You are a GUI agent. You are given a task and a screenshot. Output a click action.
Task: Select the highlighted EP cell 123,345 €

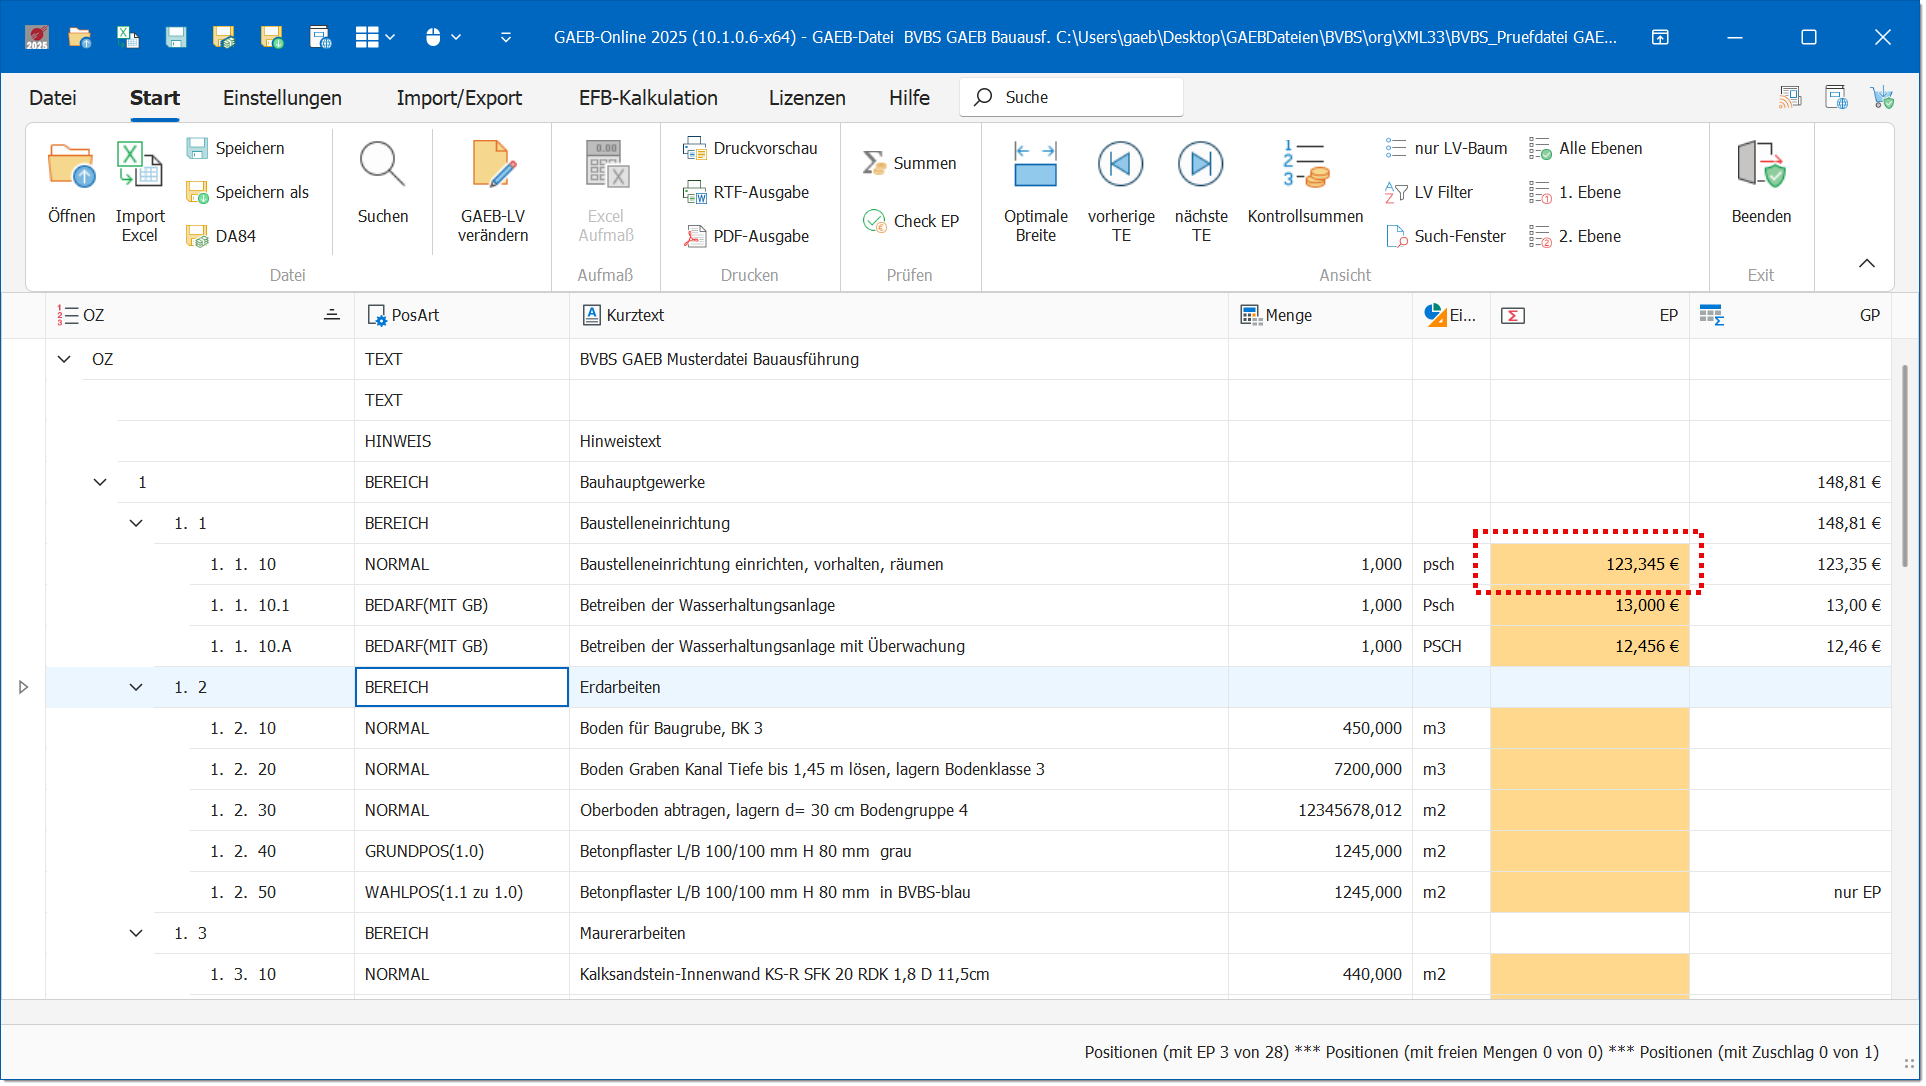click(x=1589, y=565)
